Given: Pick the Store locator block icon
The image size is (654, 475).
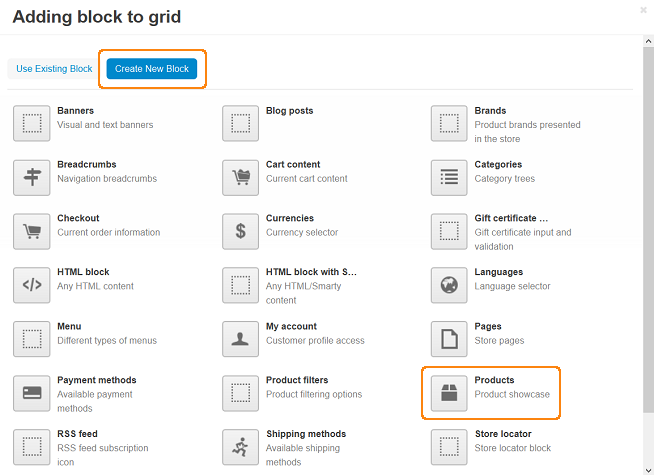Looking at the screenshot, I should tap(449, 447).
